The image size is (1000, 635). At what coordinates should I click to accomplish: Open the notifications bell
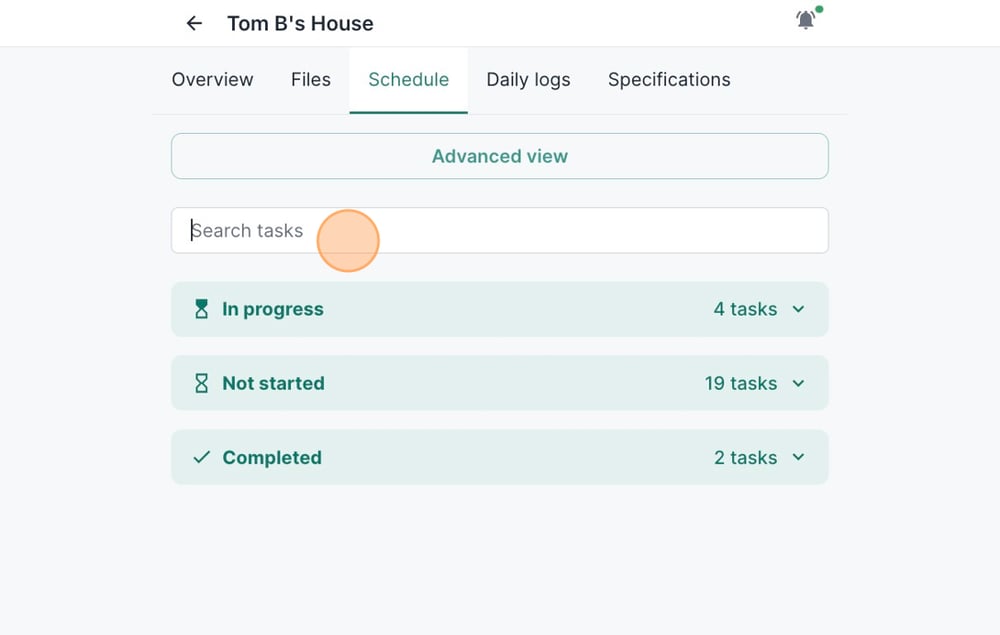click(x=806, y=20)
